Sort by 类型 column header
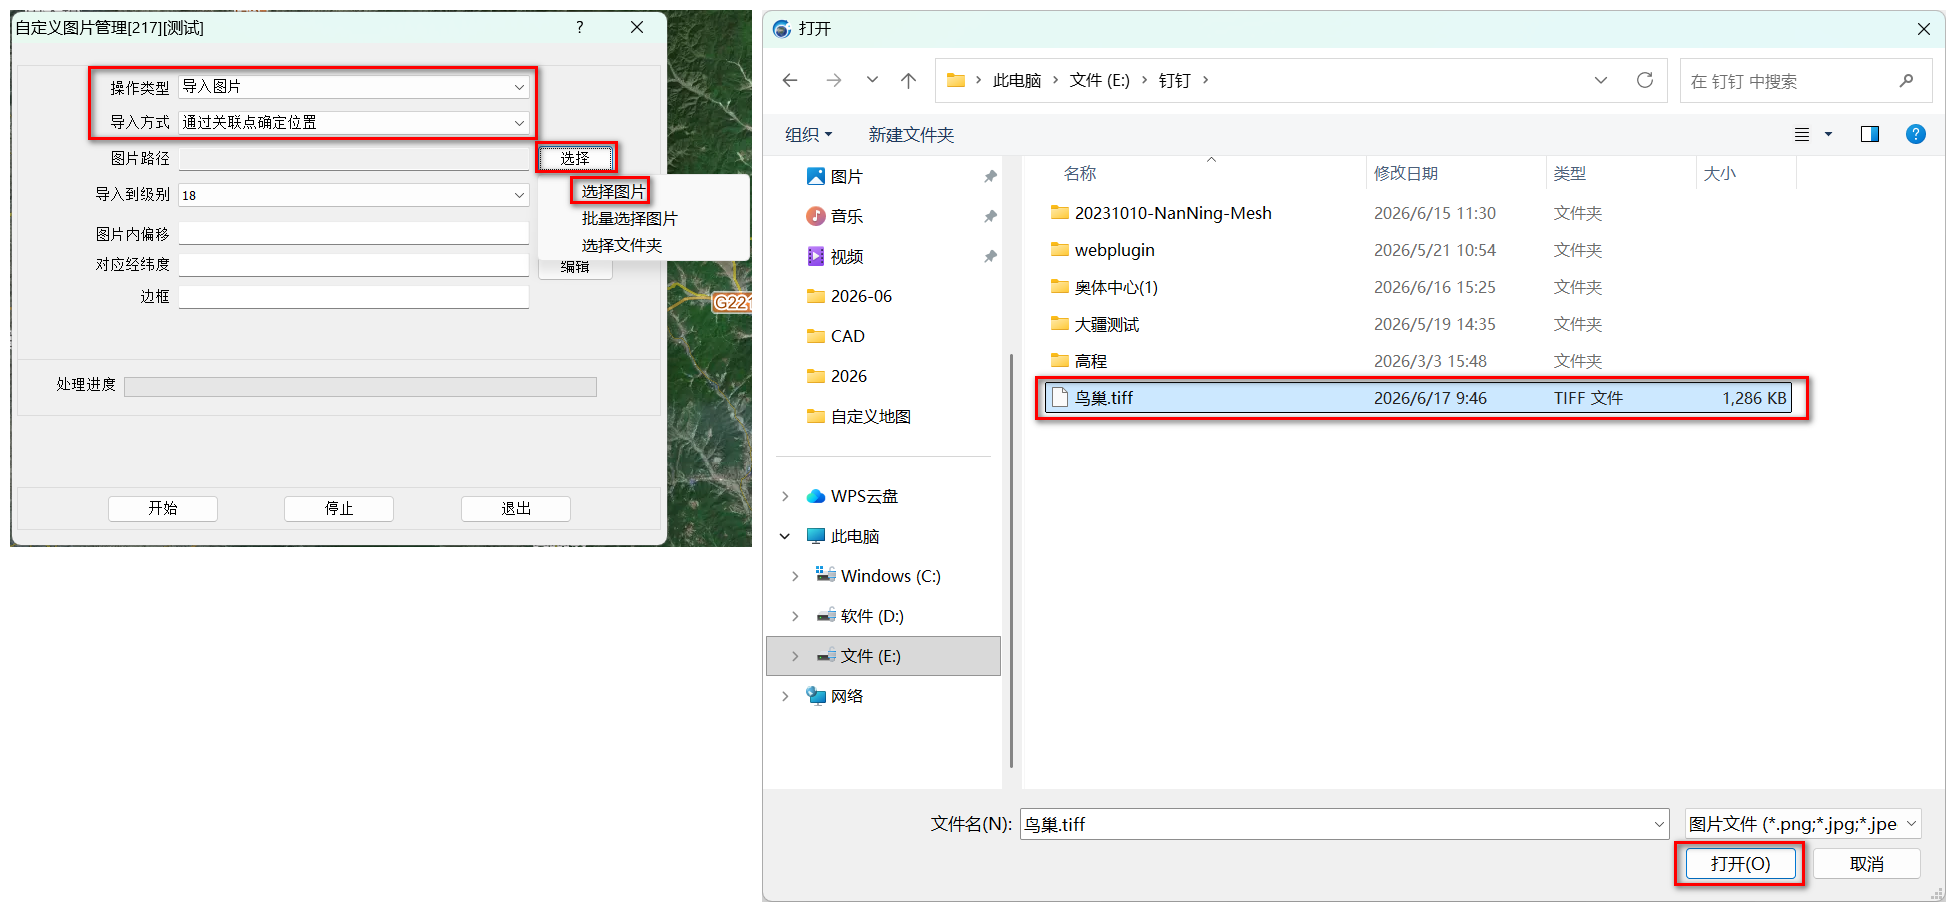The width and height of the screenshot is (1956, 912). (x=1569, y=174)
